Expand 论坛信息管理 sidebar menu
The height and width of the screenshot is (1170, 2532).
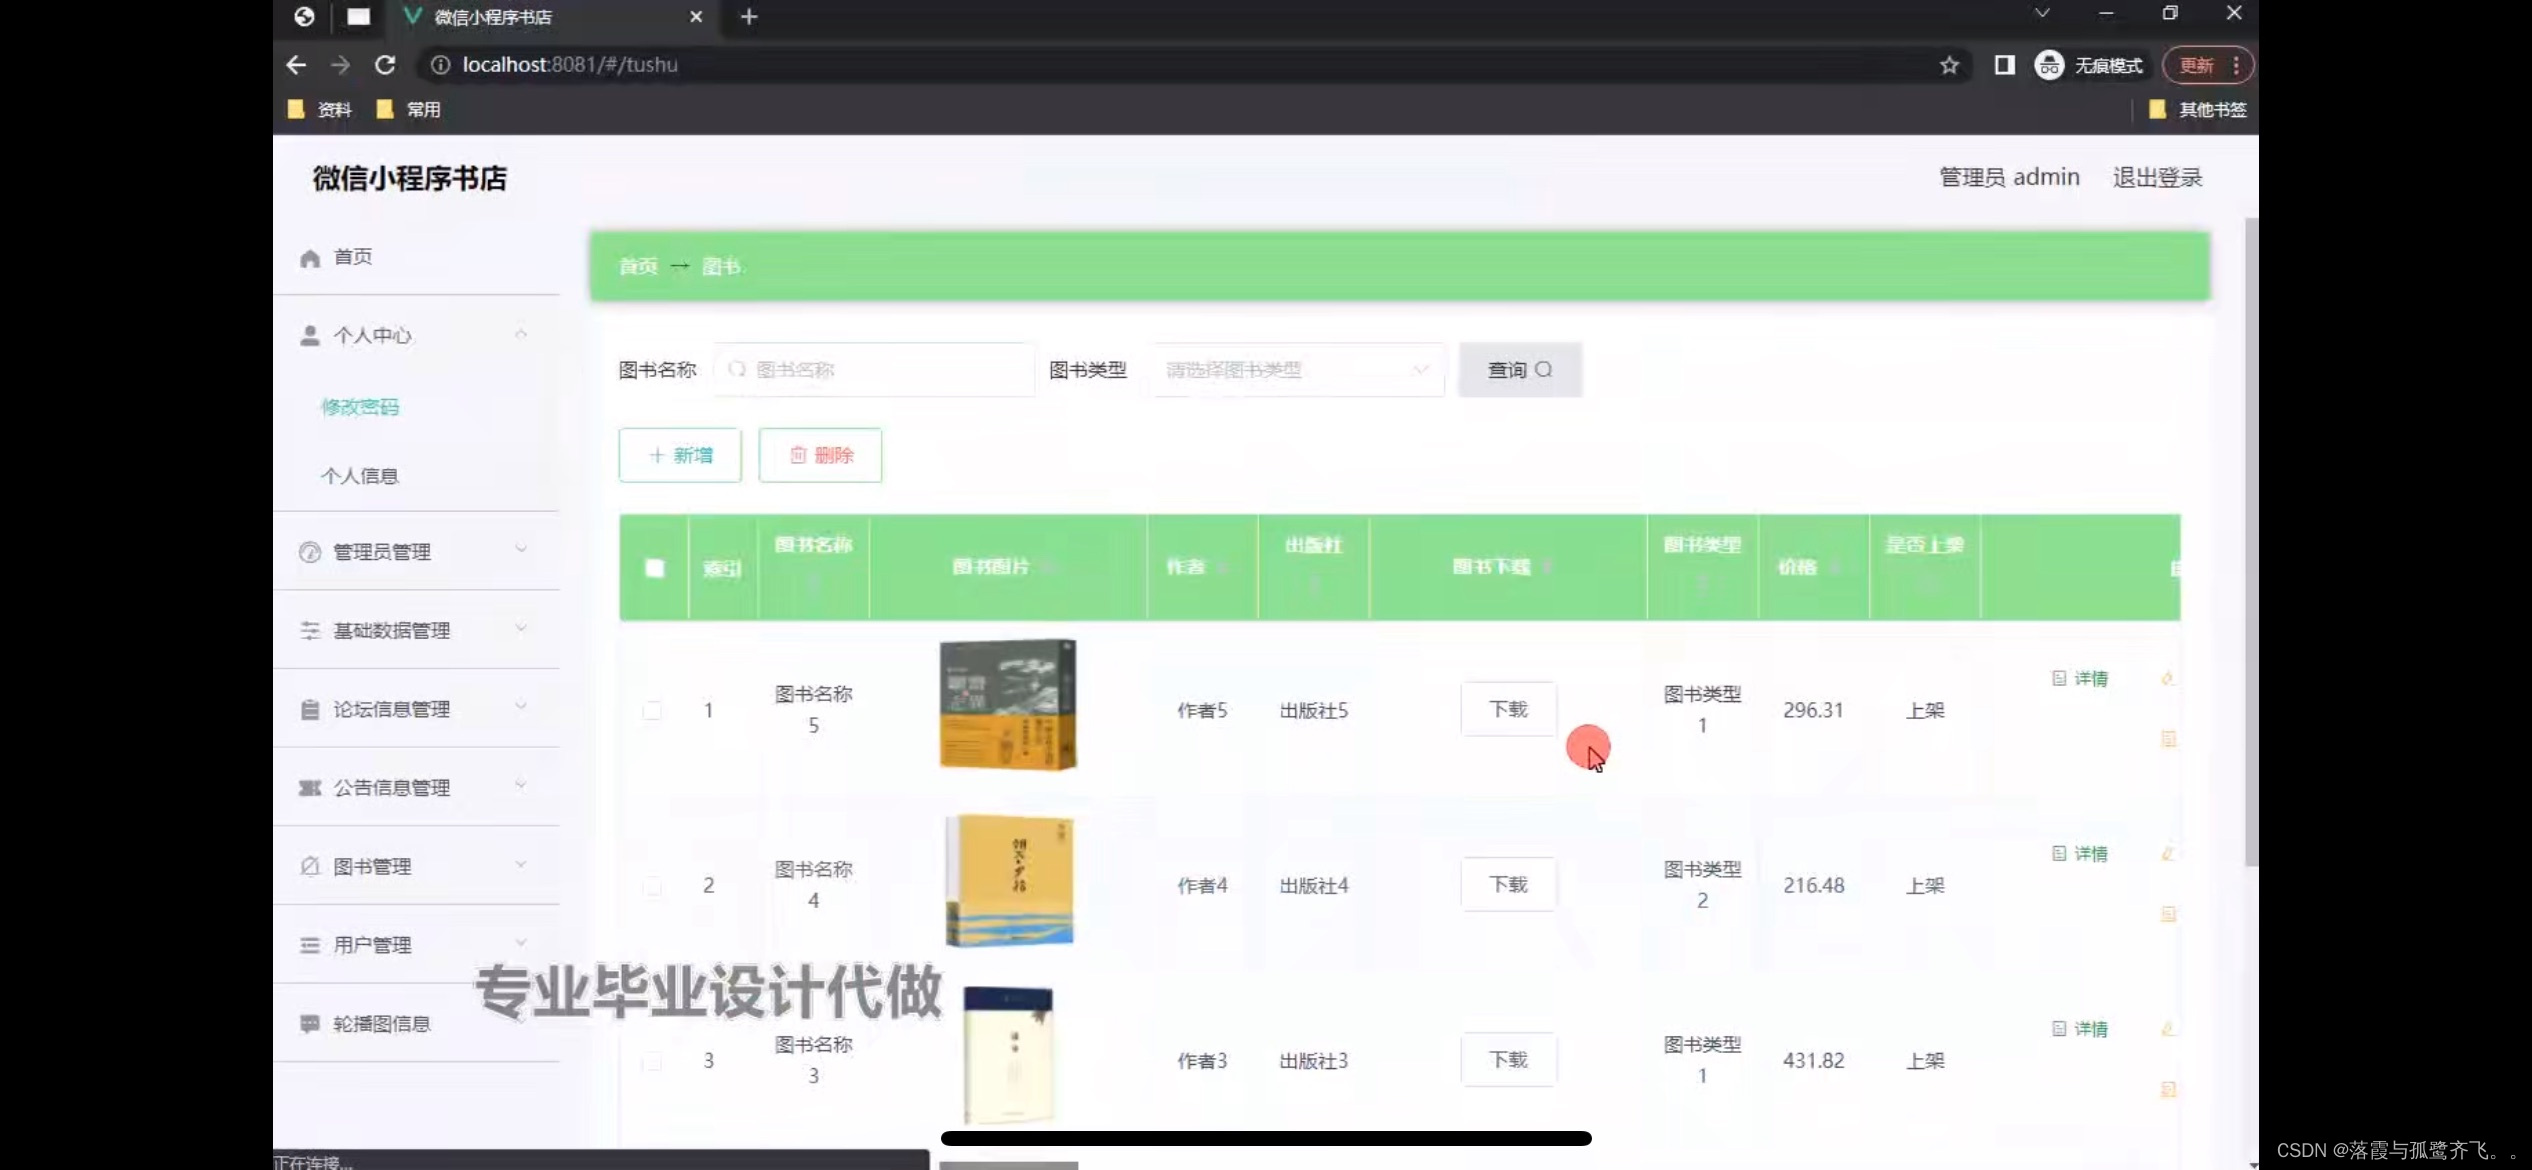tap(416, 709)
